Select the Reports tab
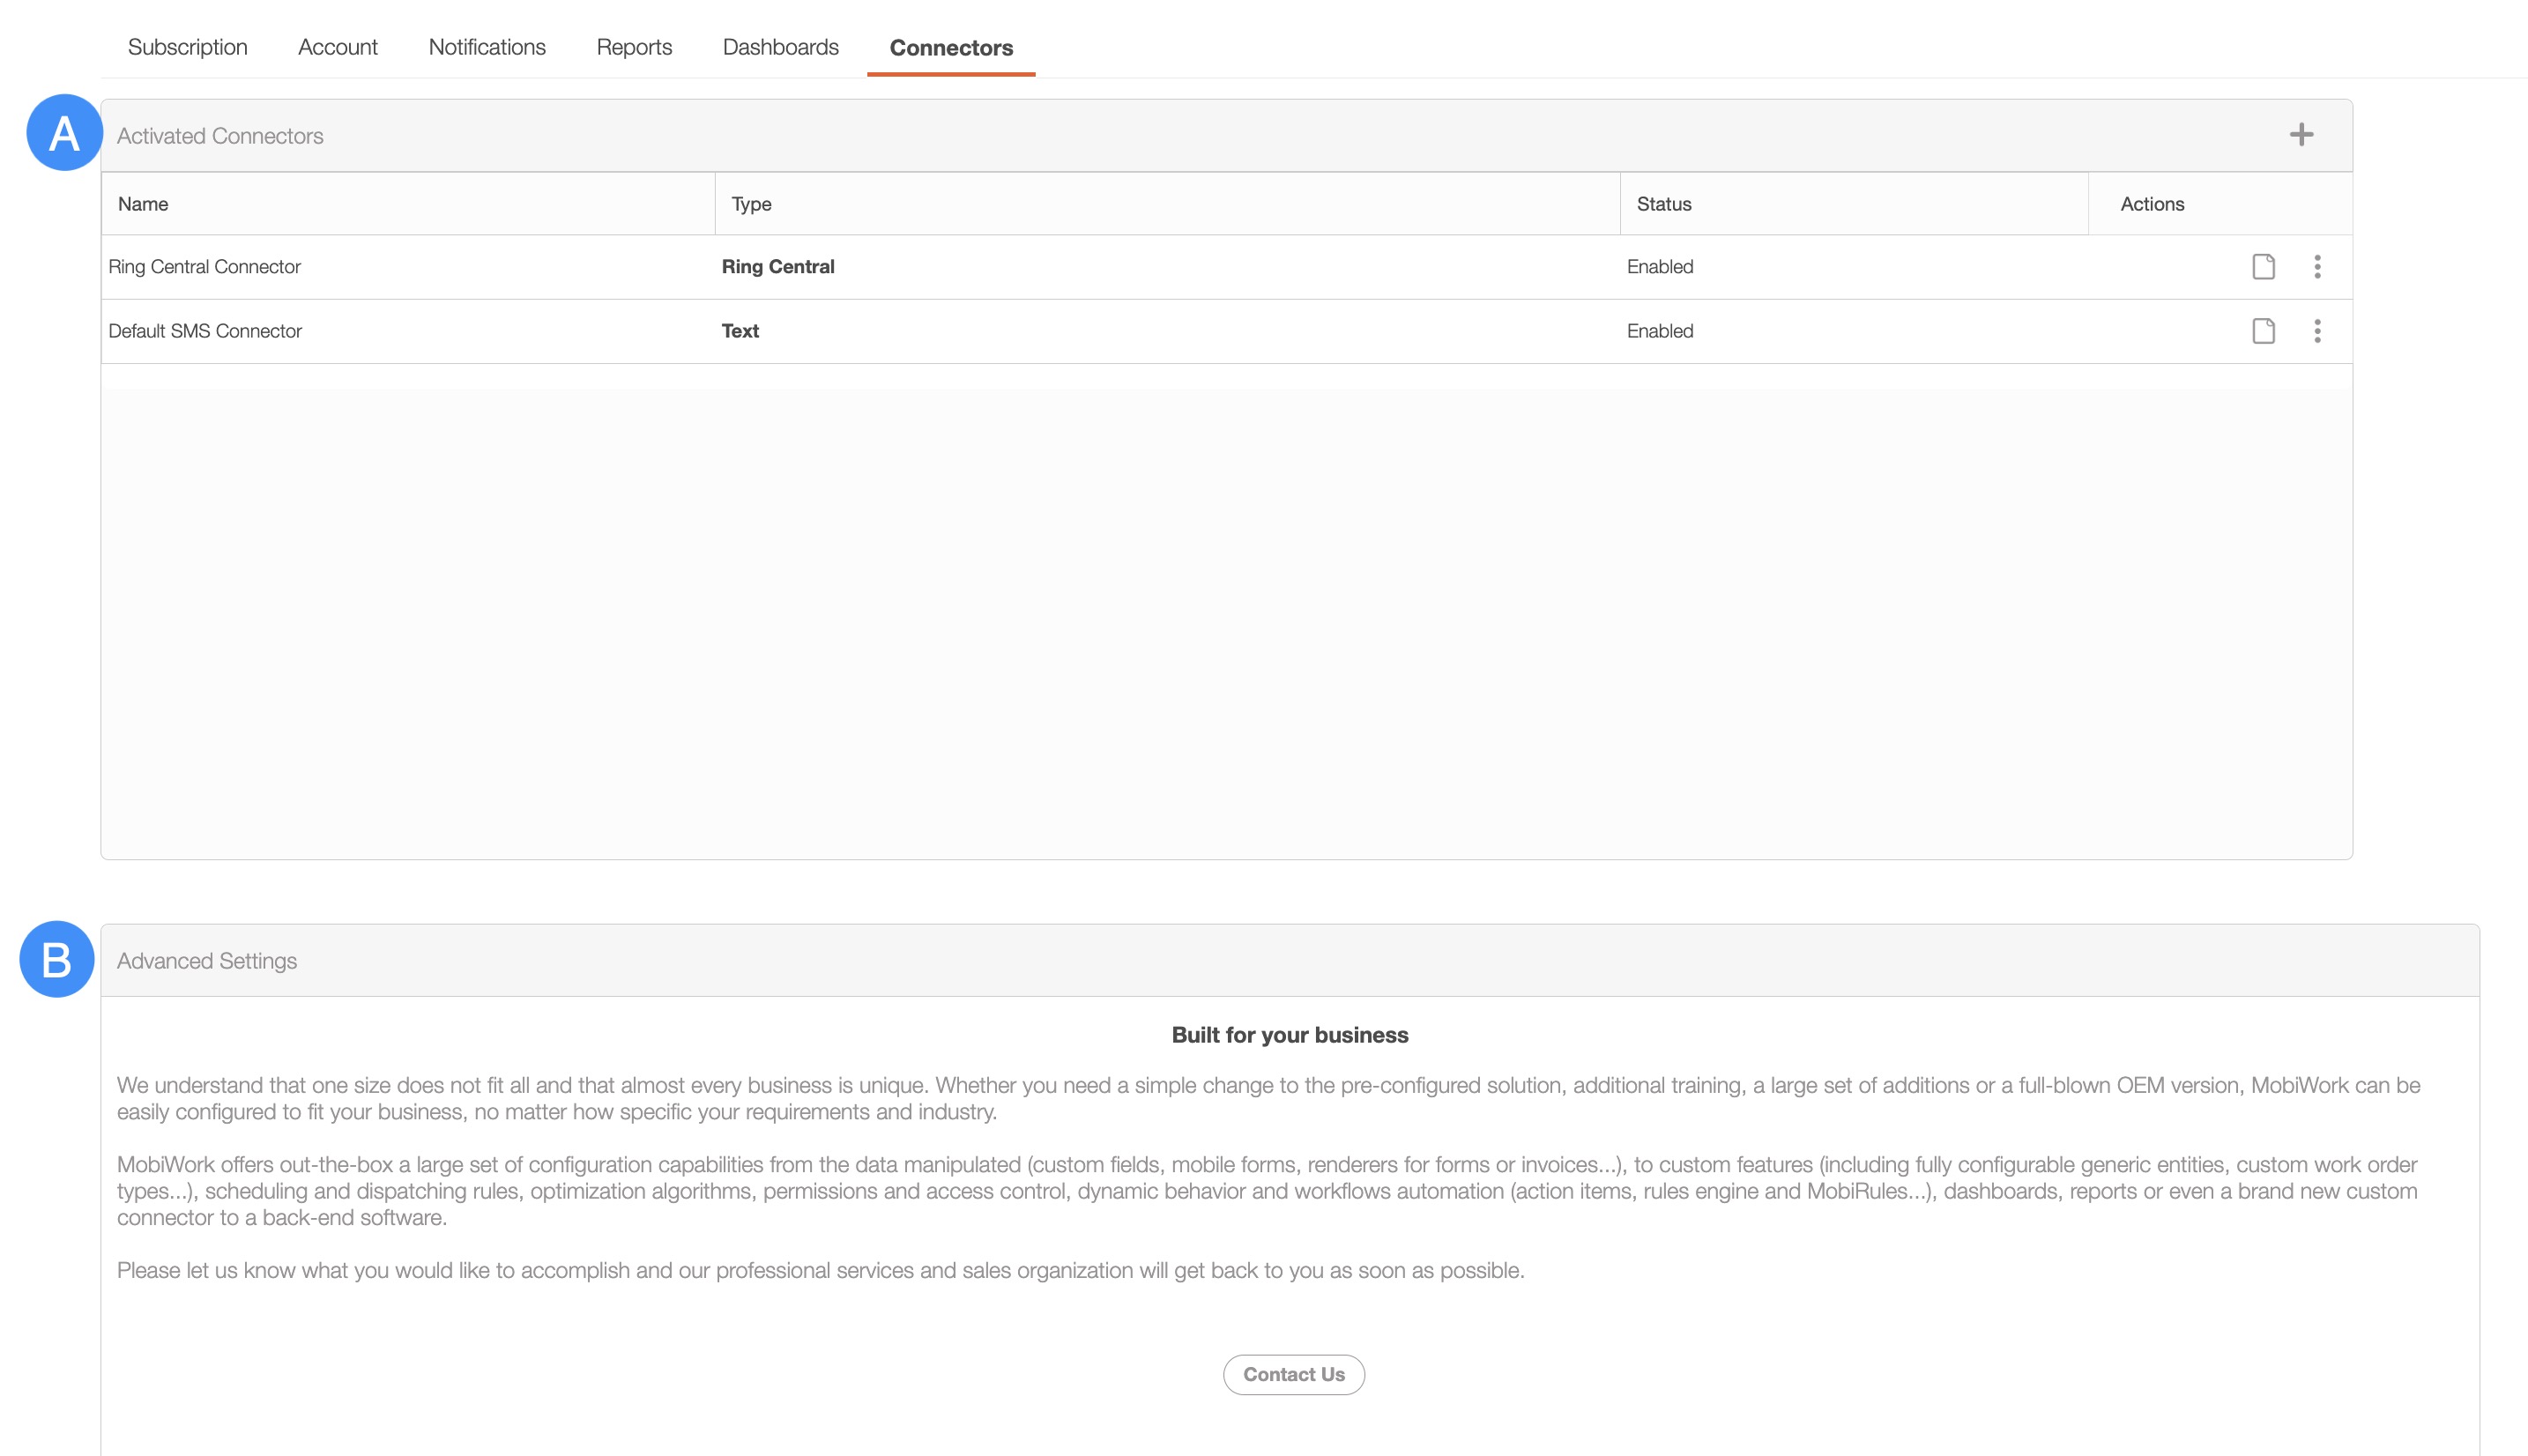The height and width of the screenshot is (1456, 2528). pyautogui.click(x=634, y=47)
